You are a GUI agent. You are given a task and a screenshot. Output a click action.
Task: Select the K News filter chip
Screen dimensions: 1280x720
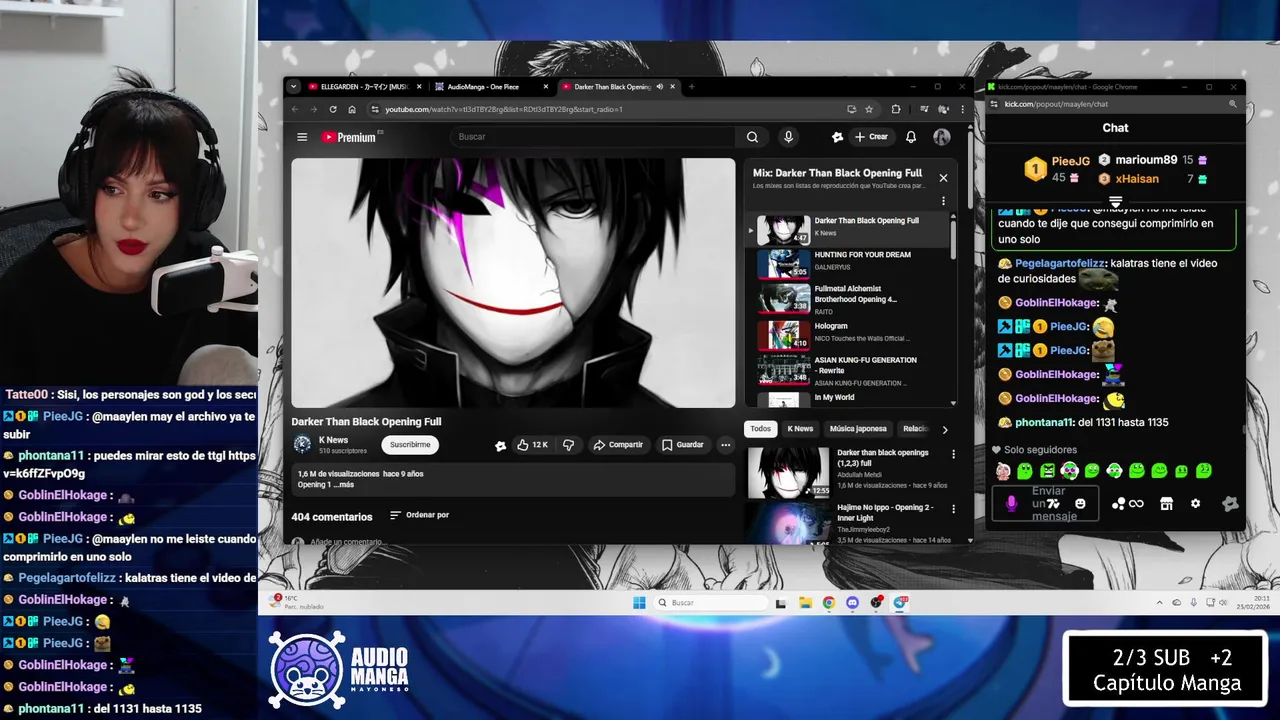[800, 429]
